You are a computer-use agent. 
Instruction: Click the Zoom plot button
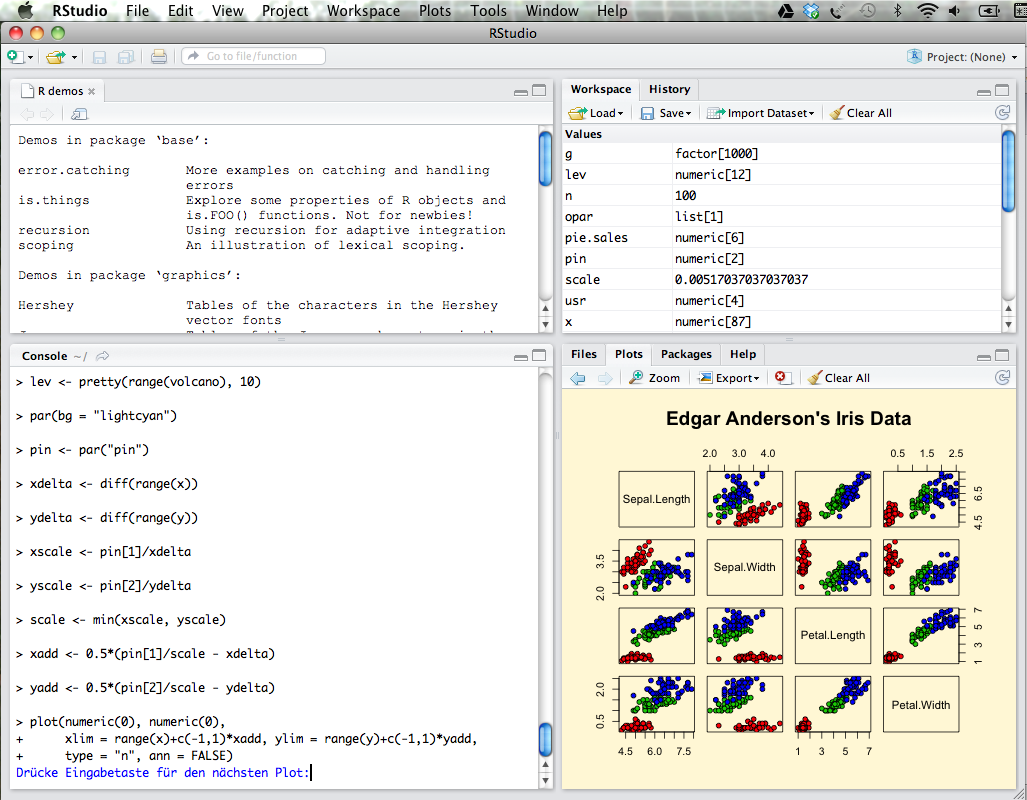point(655,378)
